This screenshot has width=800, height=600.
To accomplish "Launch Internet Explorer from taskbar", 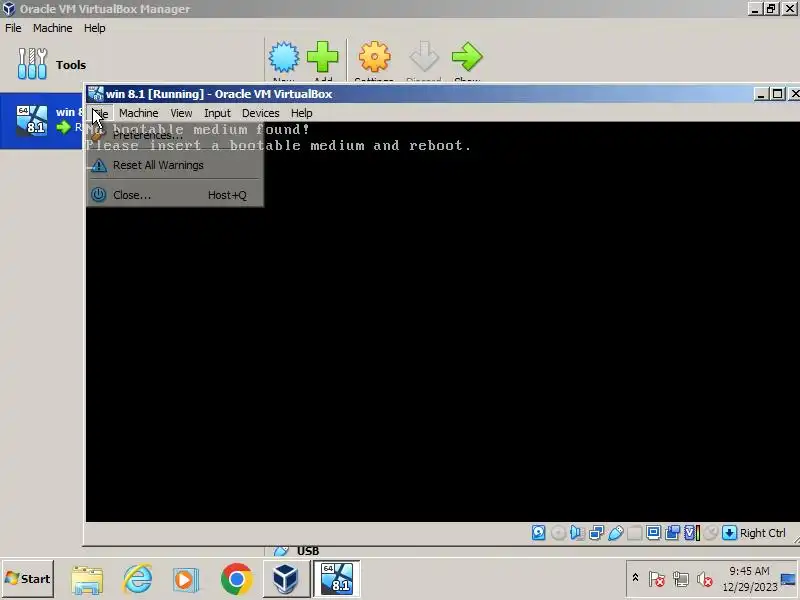I will pyautogui.click(x=137, y=579).
